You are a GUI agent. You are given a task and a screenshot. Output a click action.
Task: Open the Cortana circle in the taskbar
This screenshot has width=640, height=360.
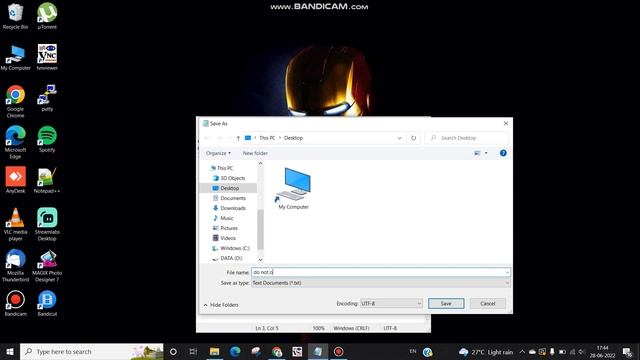tap(173, 351)
